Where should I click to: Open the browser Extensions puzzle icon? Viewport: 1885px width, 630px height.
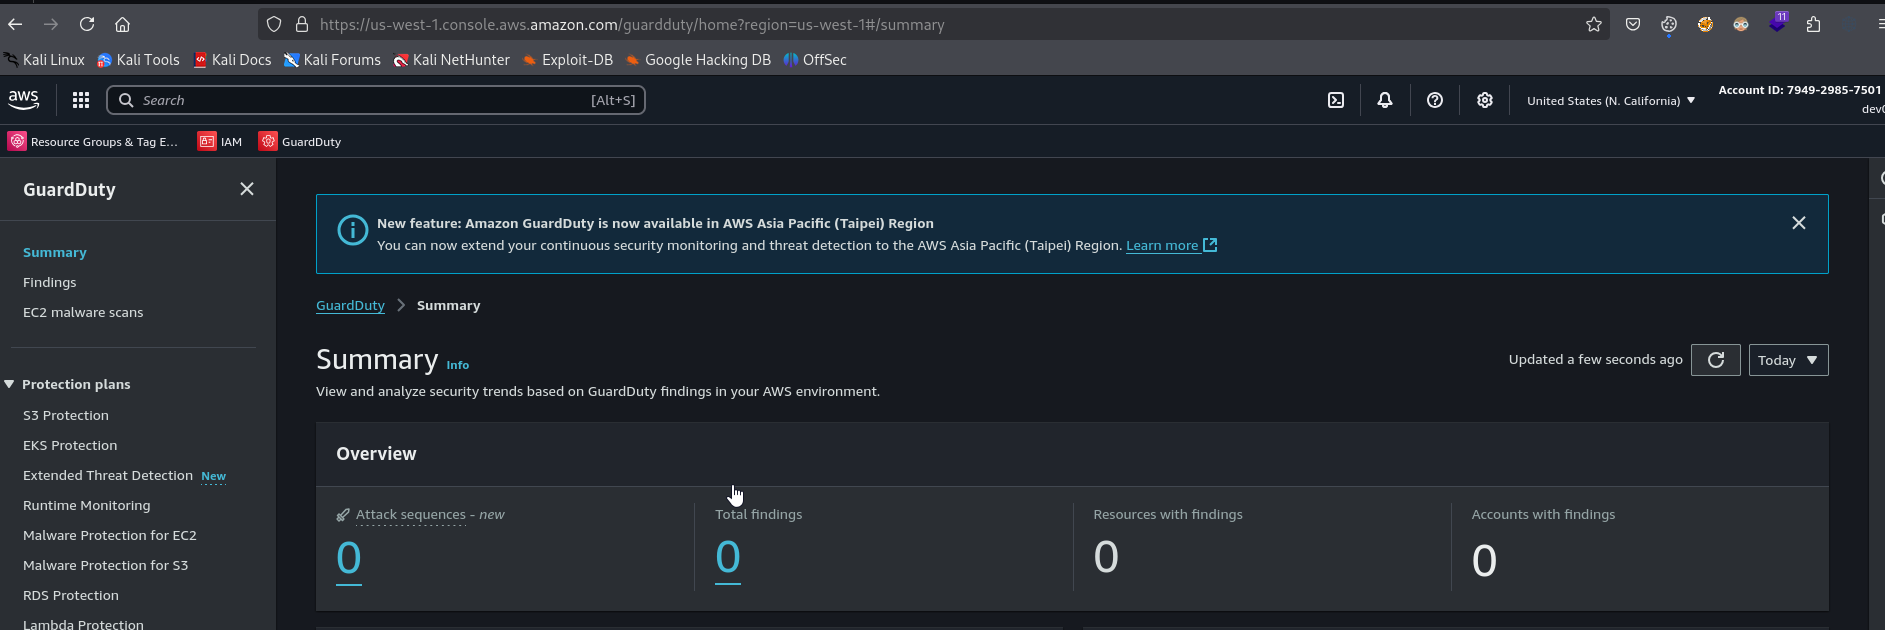1813,24
